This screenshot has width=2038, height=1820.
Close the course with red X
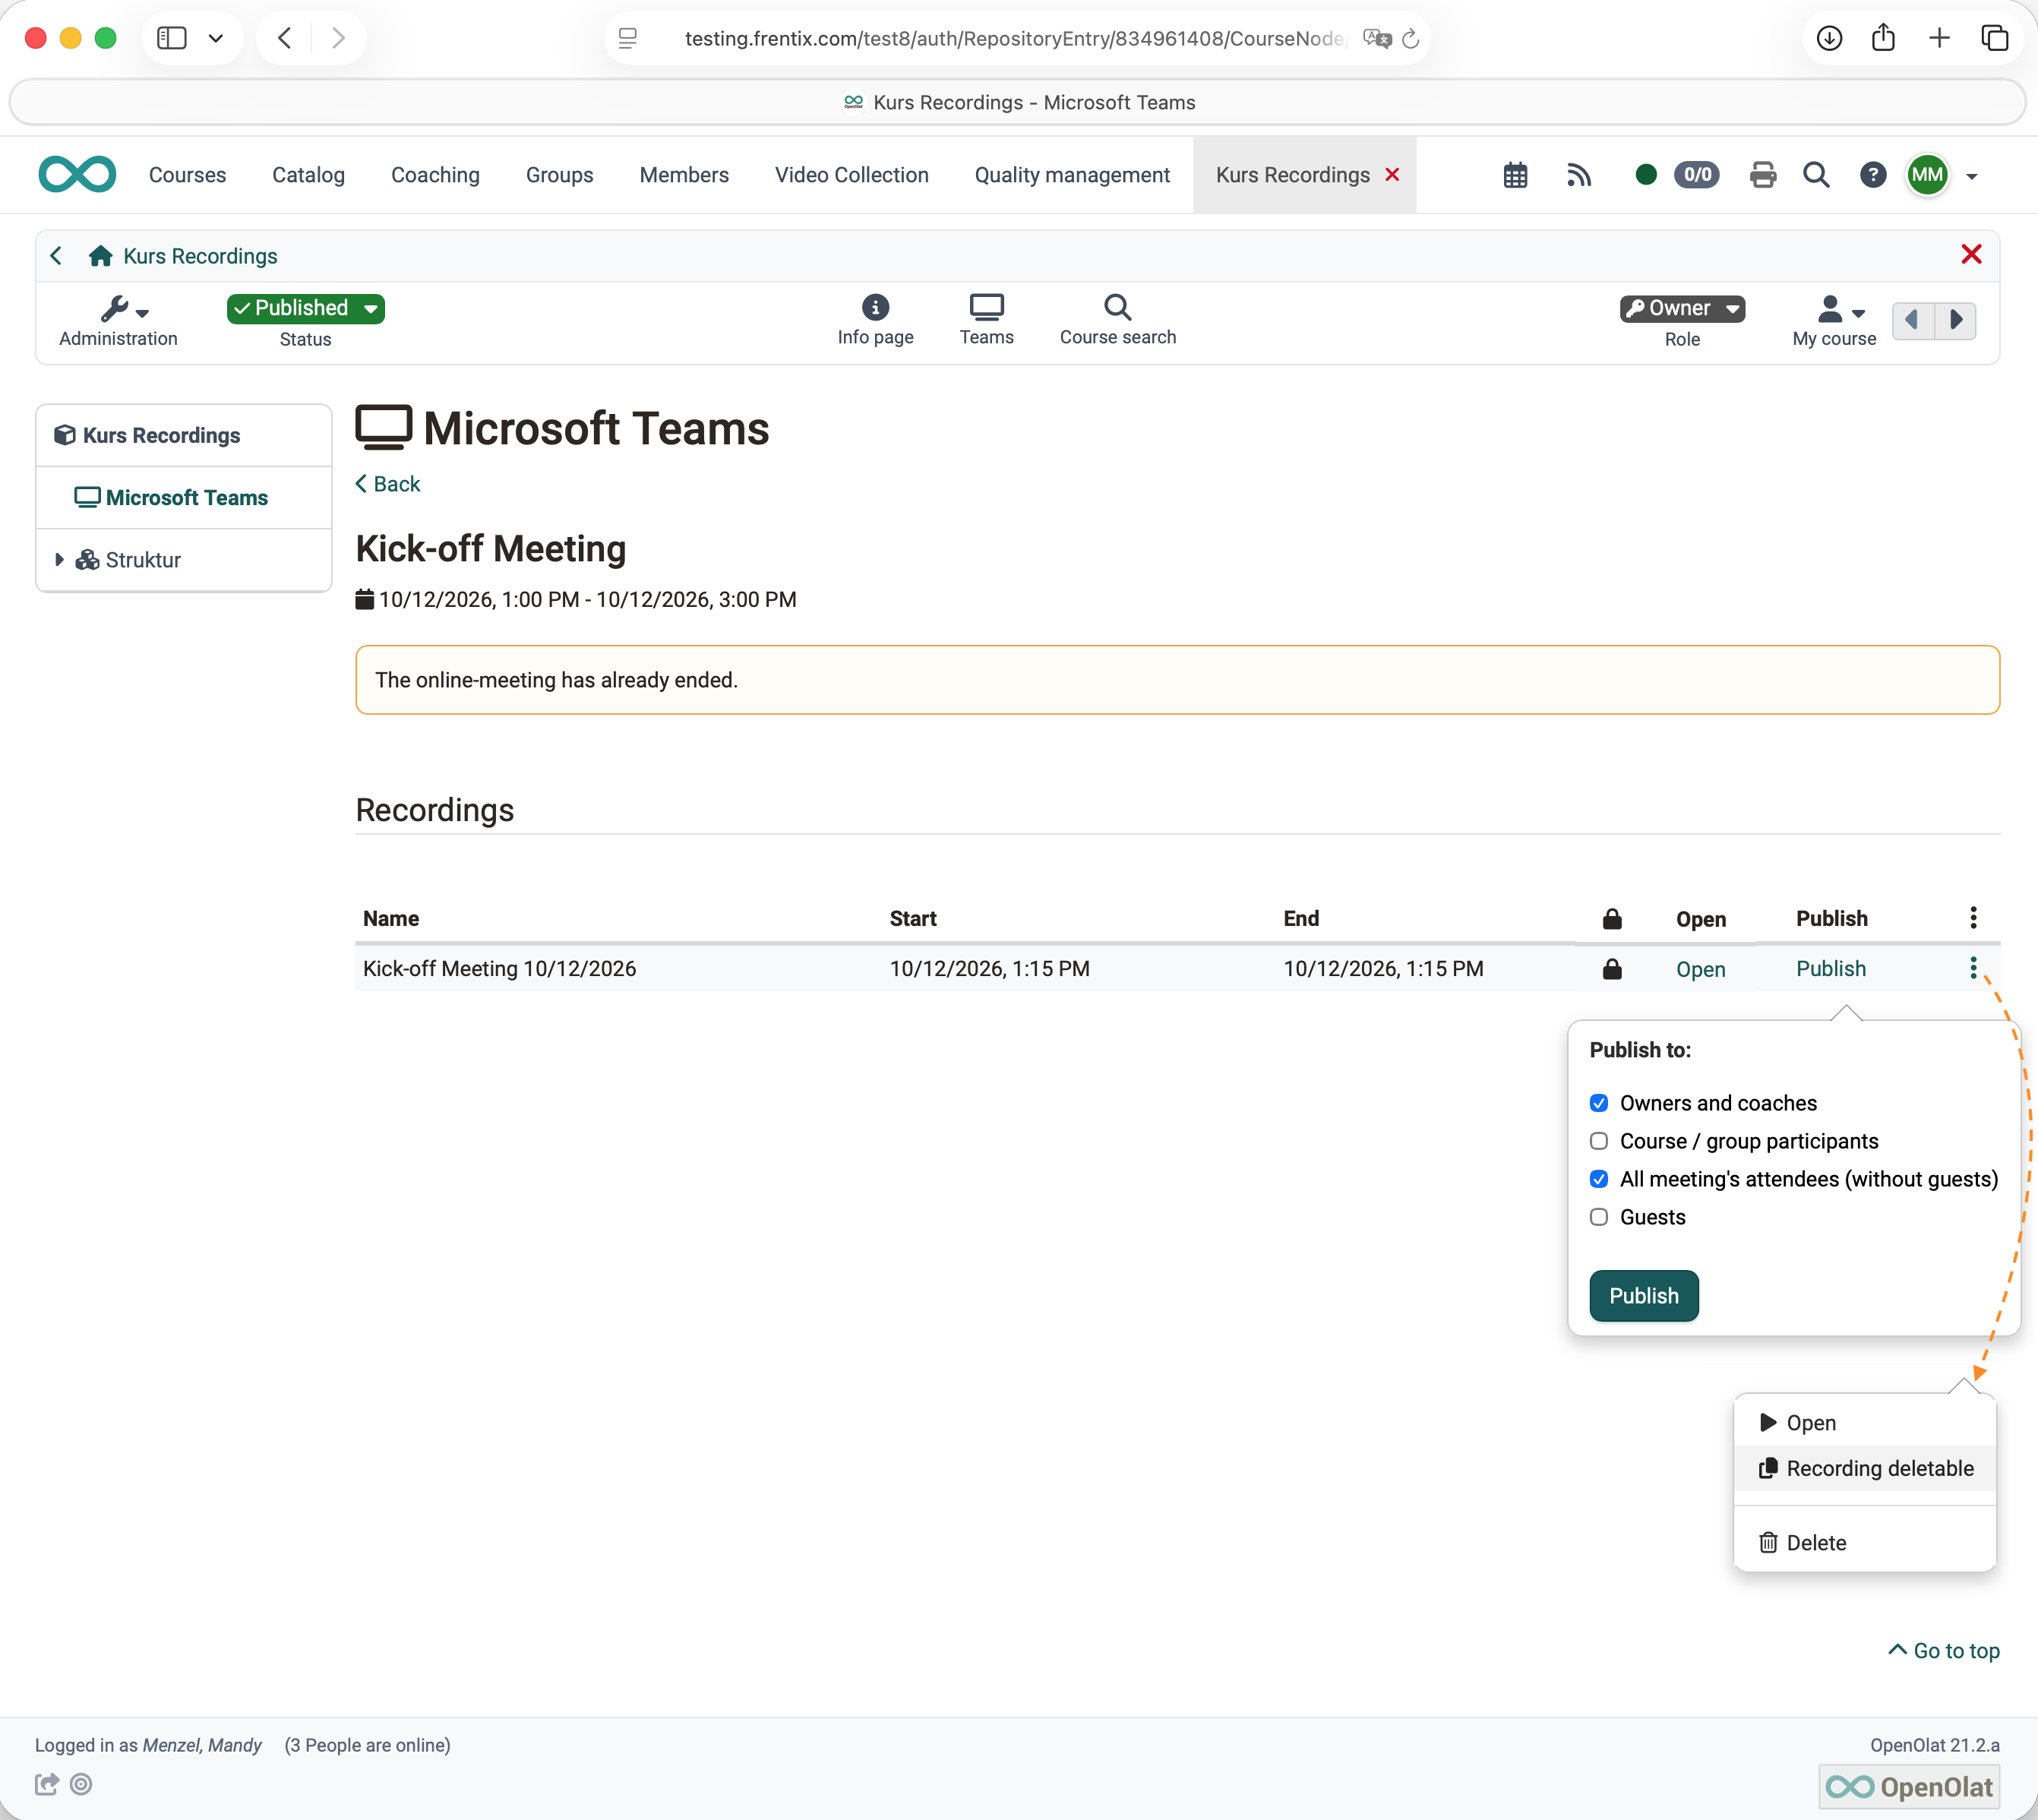point(1971,254)
